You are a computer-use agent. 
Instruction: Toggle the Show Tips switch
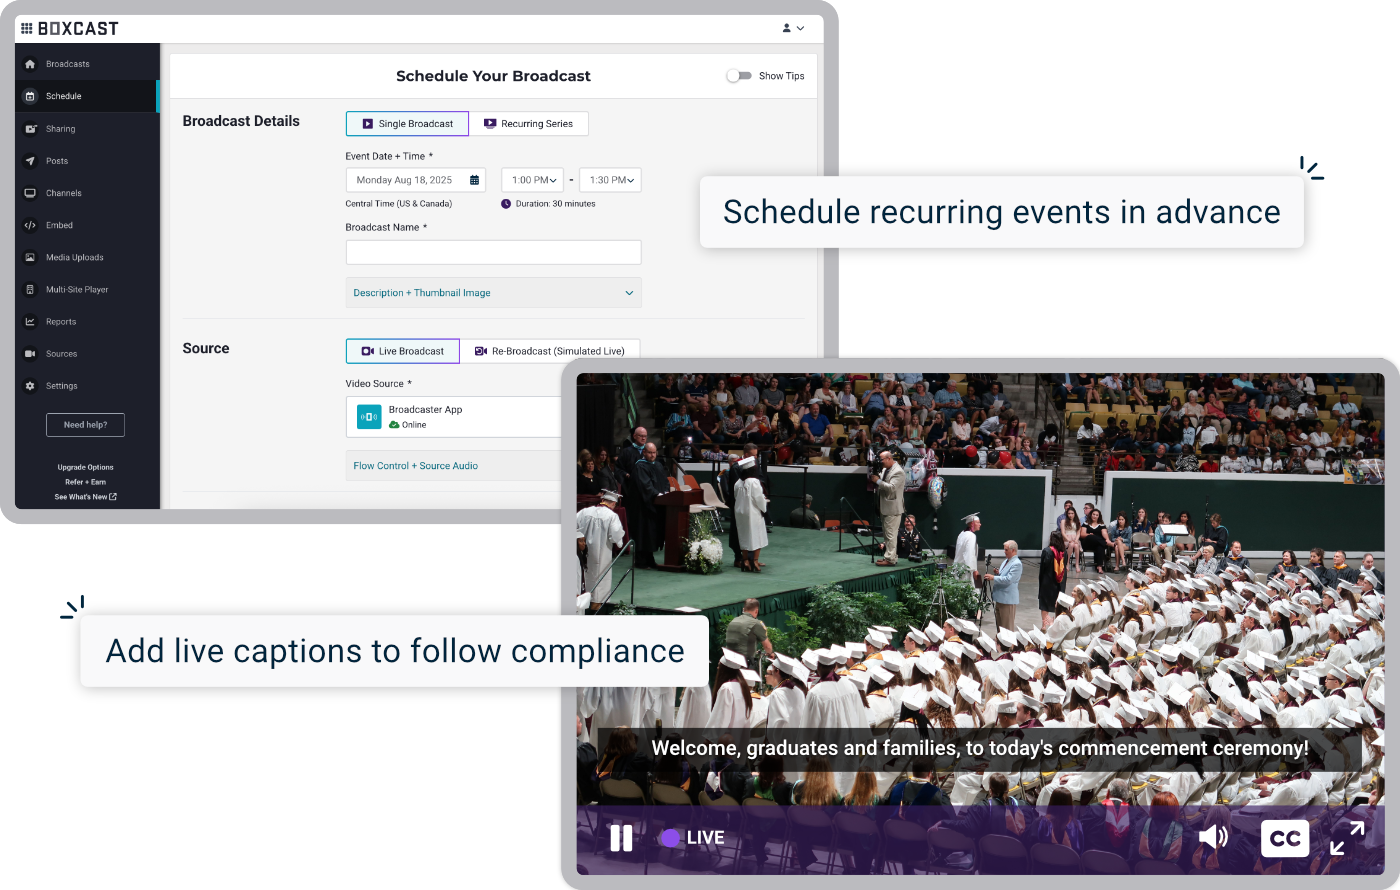click(739, 76)
